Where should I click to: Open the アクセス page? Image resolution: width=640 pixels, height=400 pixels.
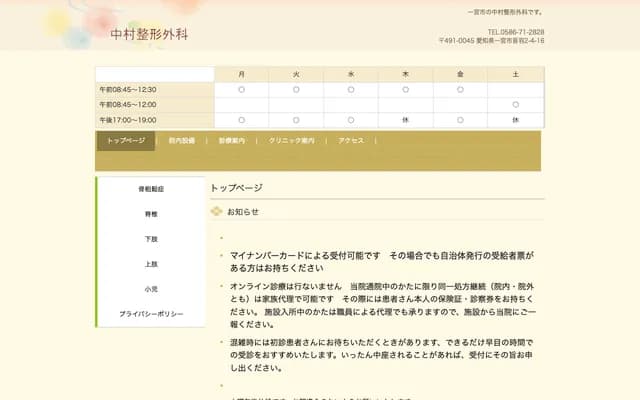click(x=351, y=141)
